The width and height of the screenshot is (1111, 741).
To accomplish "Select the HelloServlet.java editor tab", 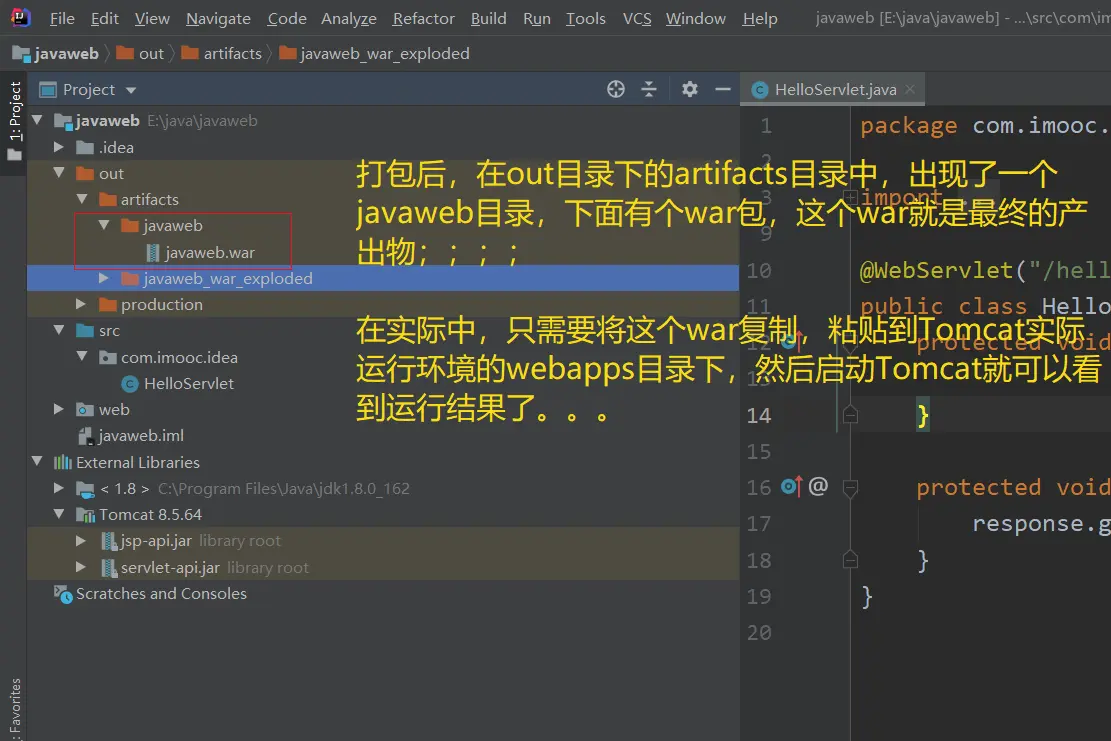I will pyautogui.click(x=833, y=89).
